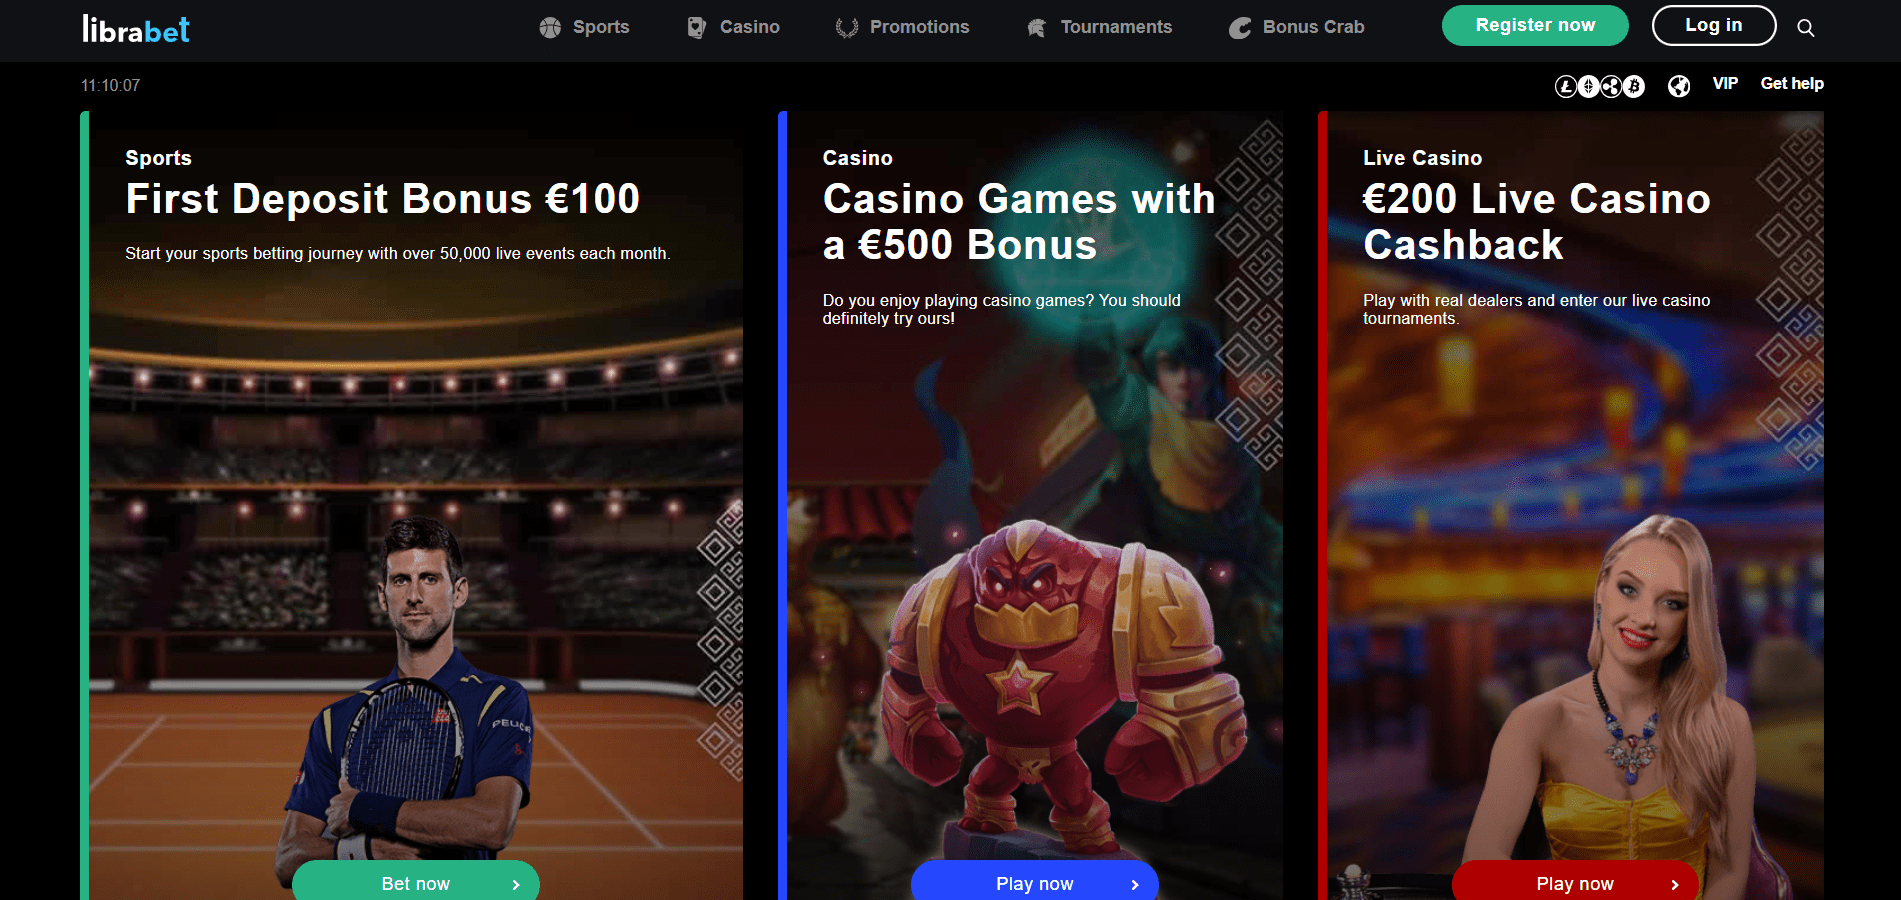
Task: Open the VIP link
Action: pyautogui.click(x=1725, y=83)
